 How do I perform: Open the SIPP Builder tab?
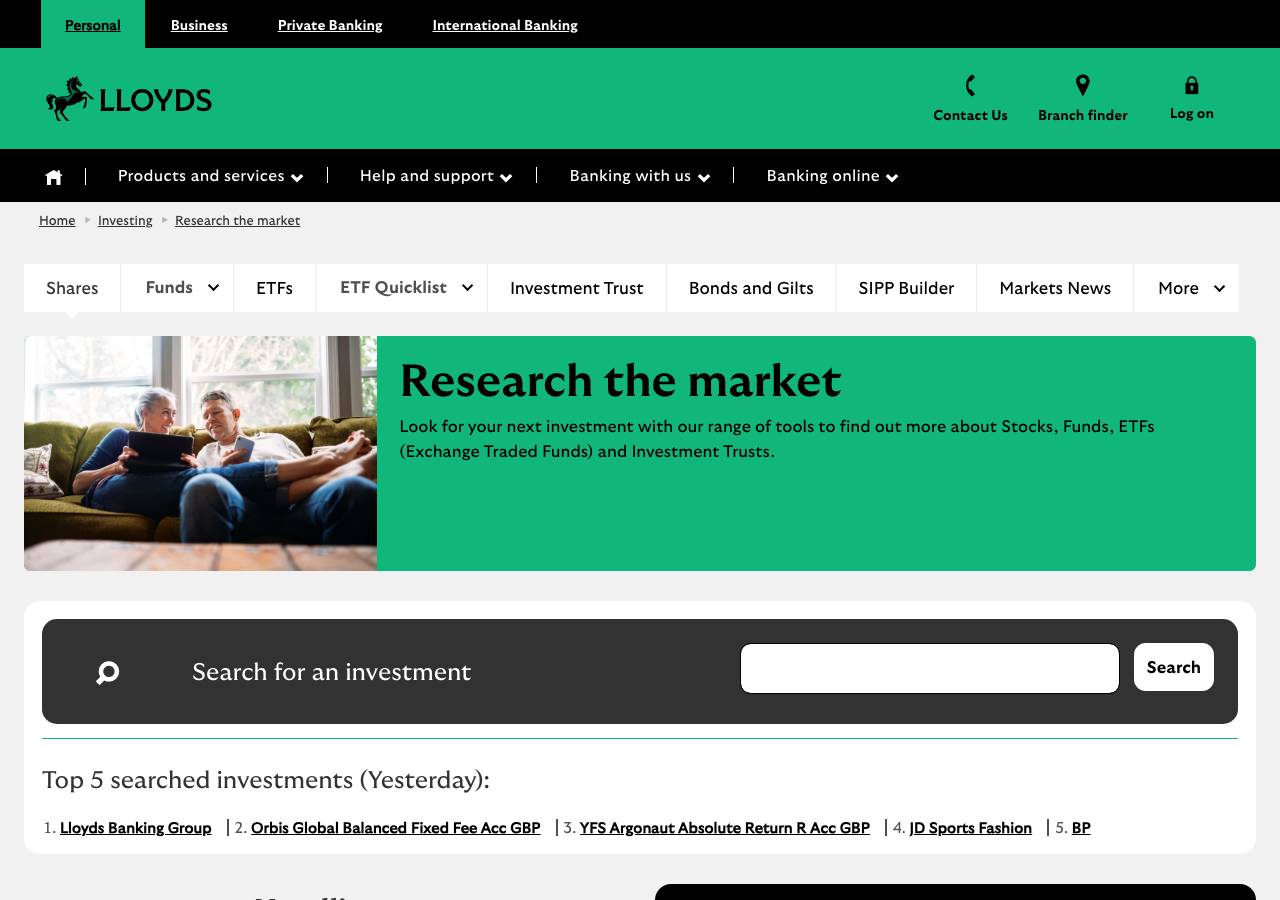pyautogui.click(x=906, y=288)
